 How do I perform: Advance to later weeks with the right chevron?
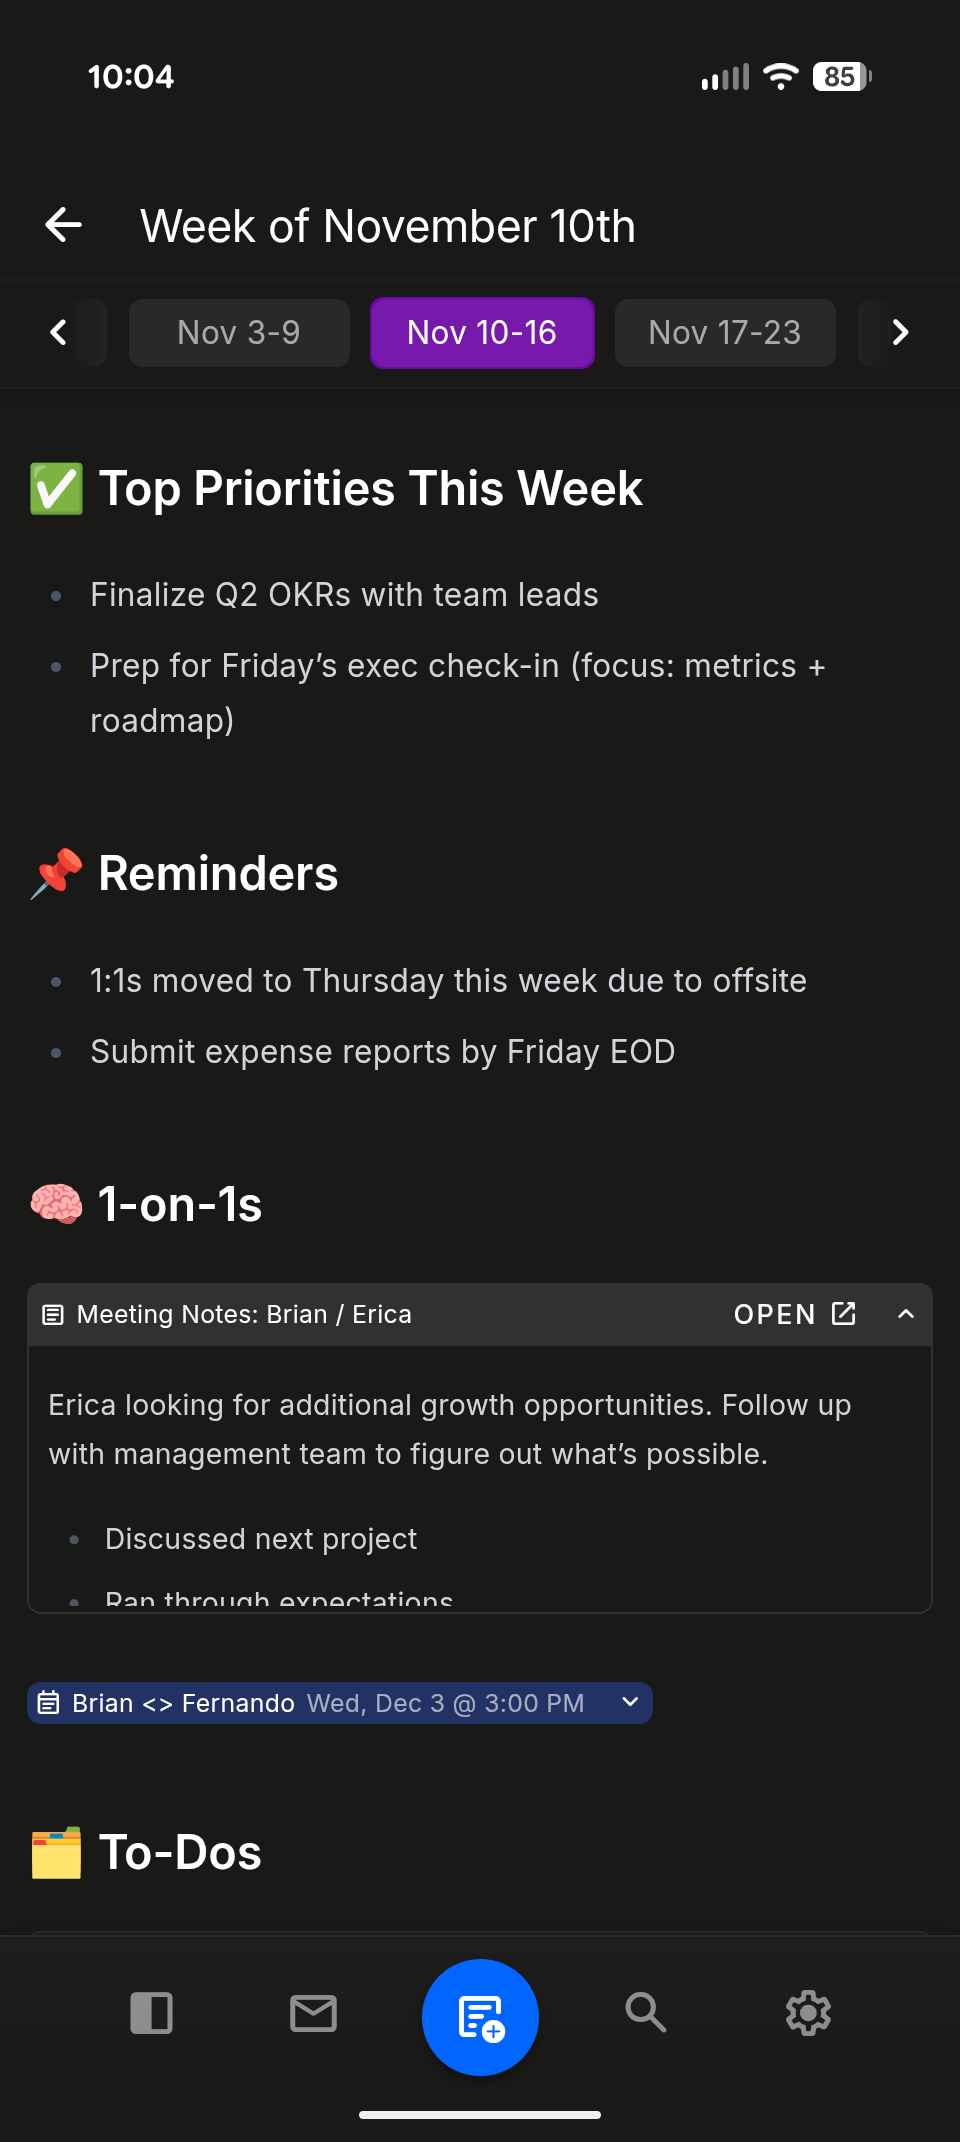tap(899, 333)
